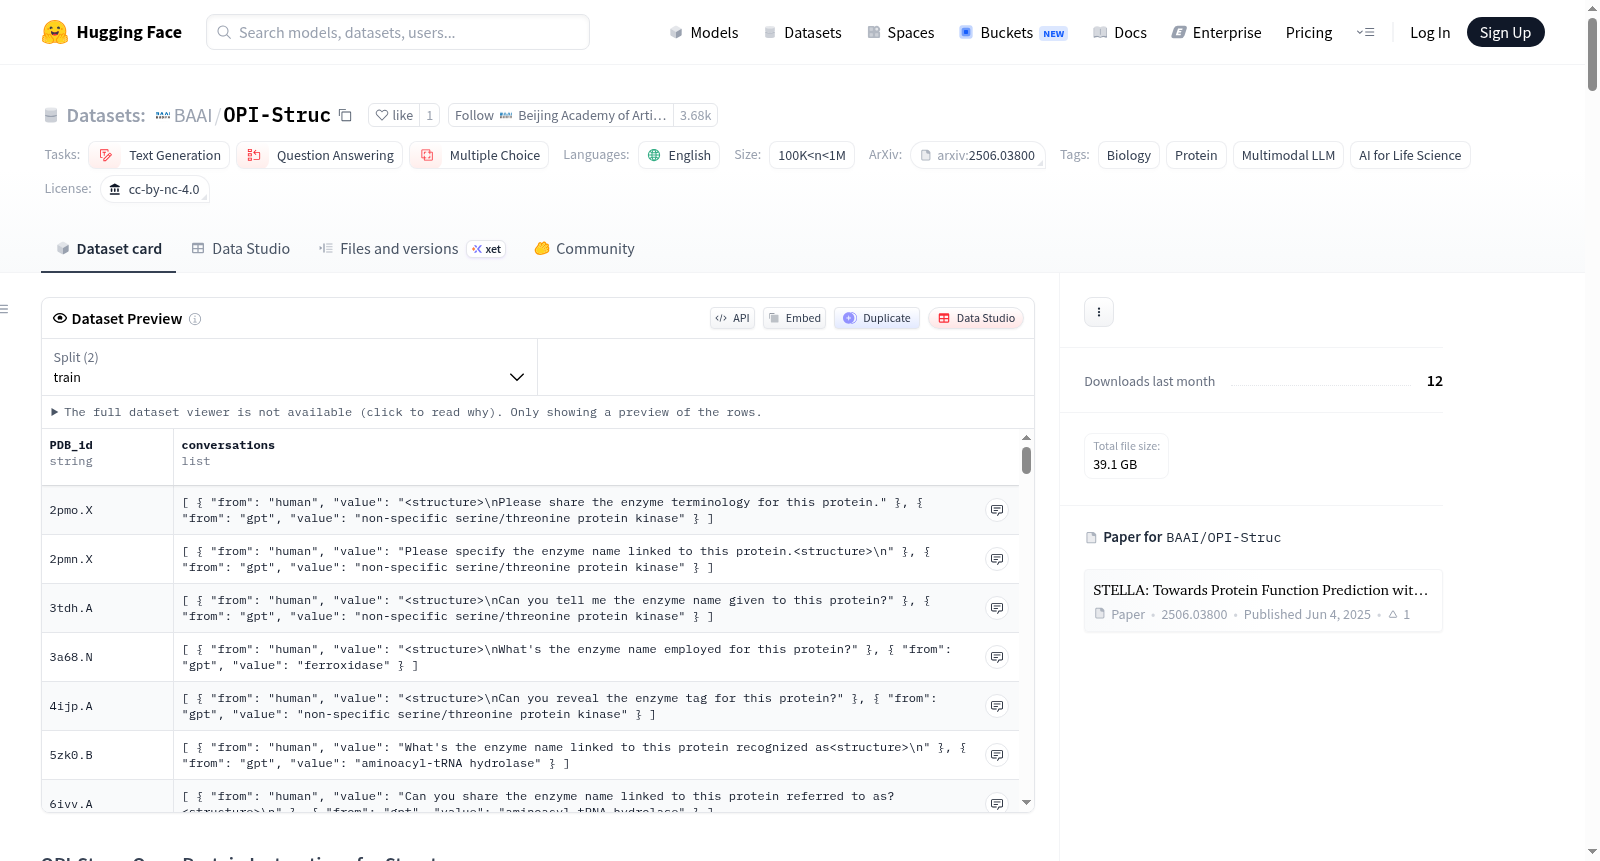Open the Datasets page
1600x861 pixels.
[802, 32]
